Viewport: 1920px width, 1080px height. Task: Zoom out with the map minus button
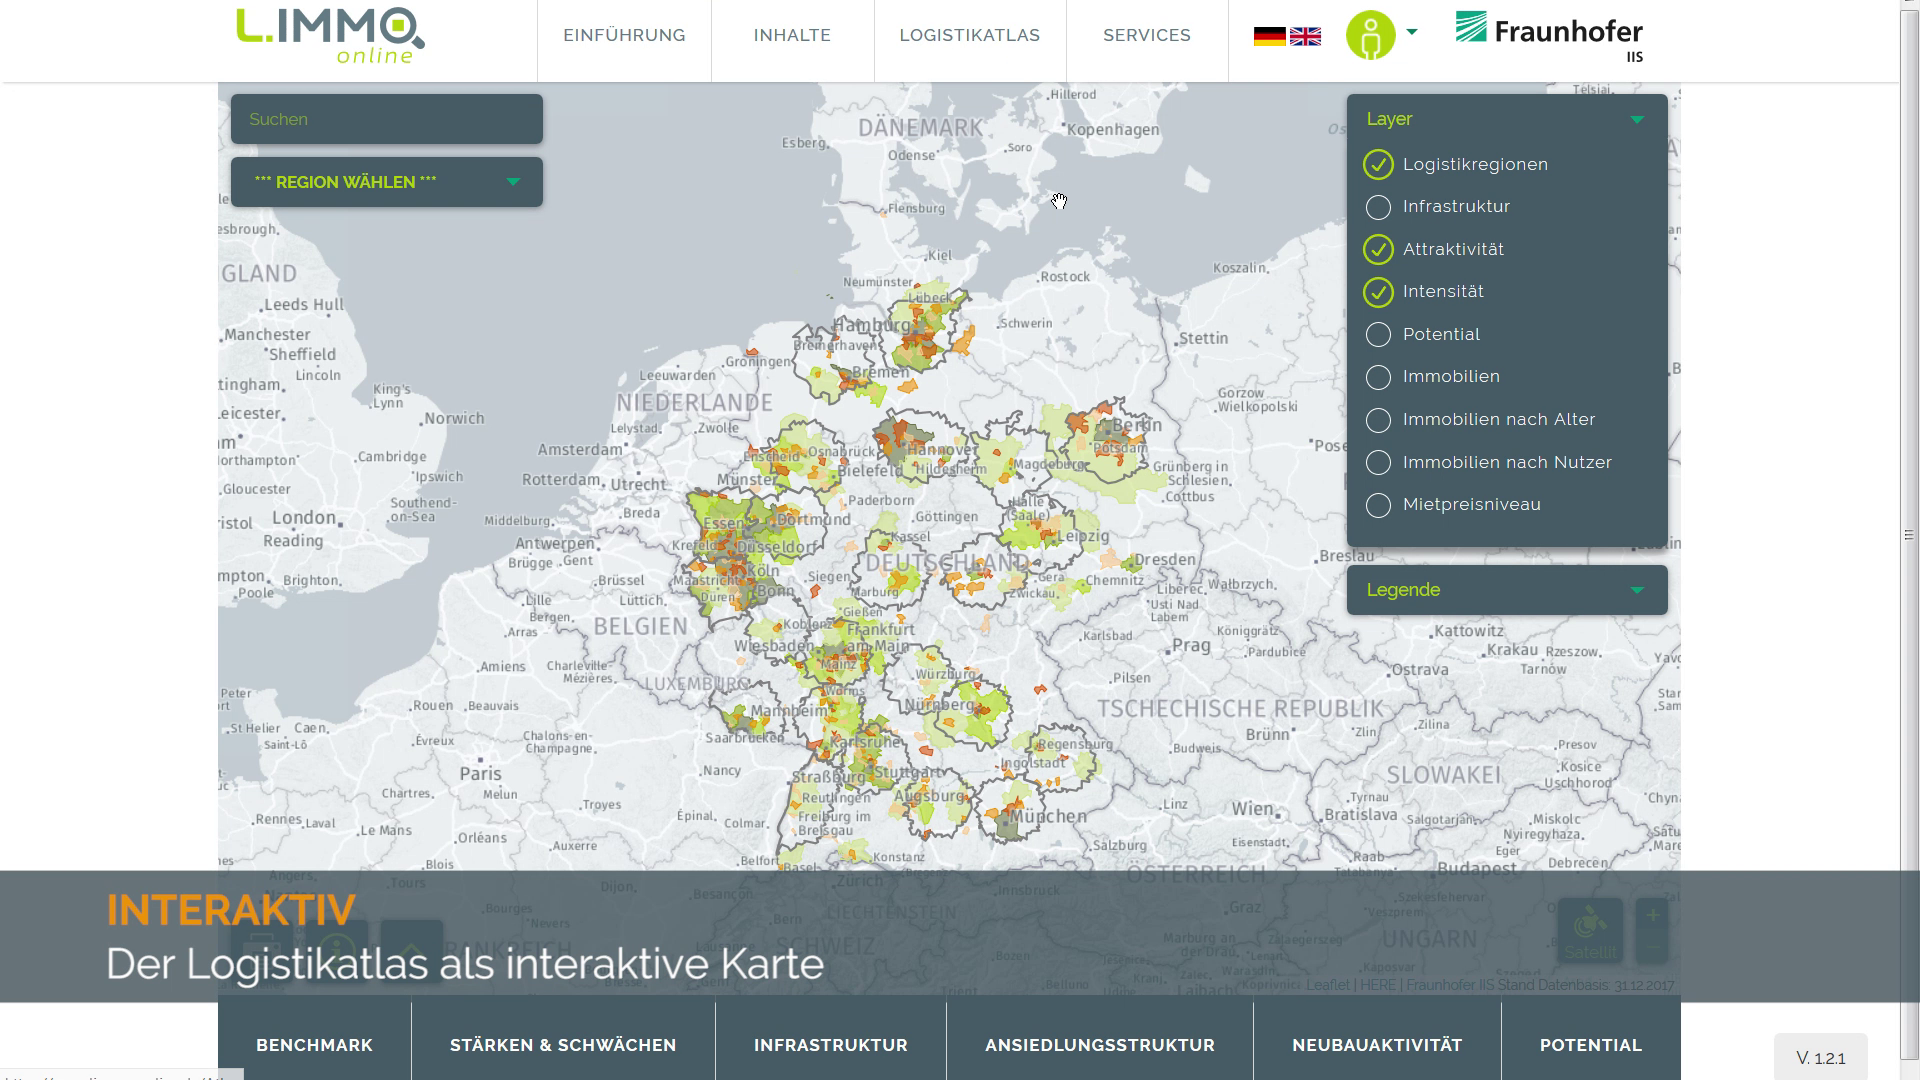(1652, 948)
